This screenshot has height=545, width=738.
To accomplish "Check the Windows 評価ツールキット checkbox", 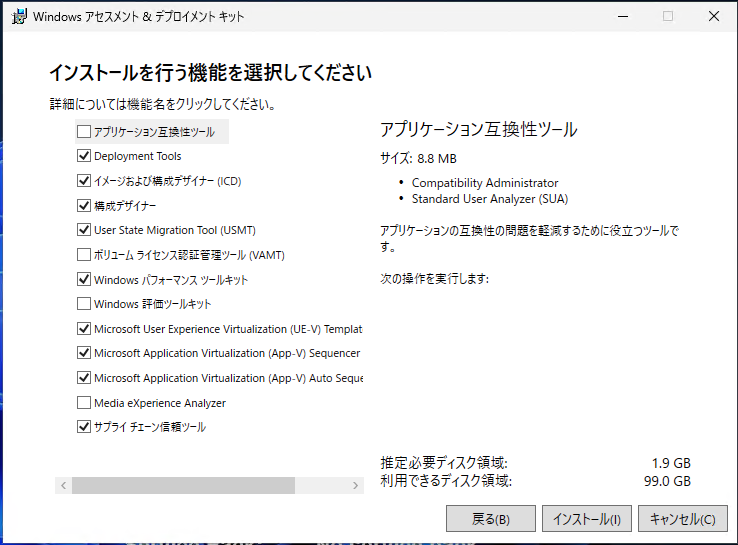I will point(84,304).
